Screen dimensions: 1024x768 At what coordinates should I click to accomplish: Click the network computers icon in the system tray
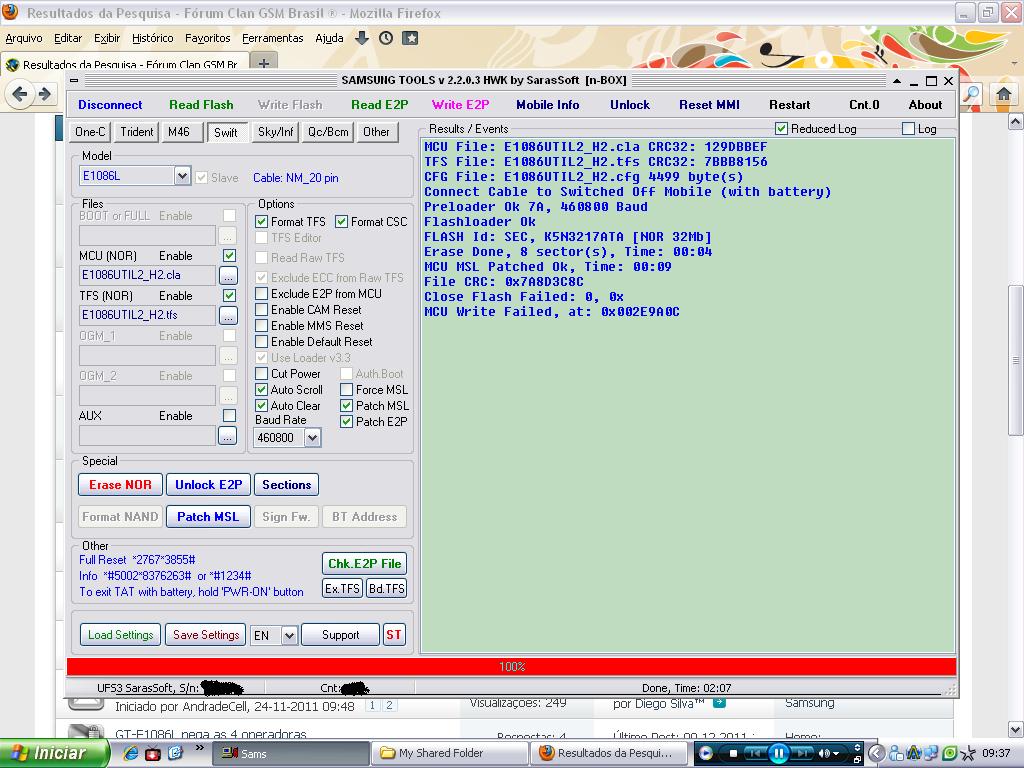pos(933,754)
